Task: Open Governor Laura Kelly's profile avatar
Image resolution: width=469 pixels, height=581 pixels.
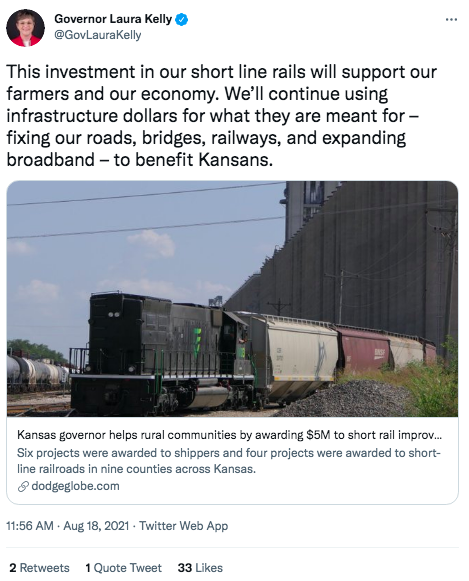Action: 26,28
